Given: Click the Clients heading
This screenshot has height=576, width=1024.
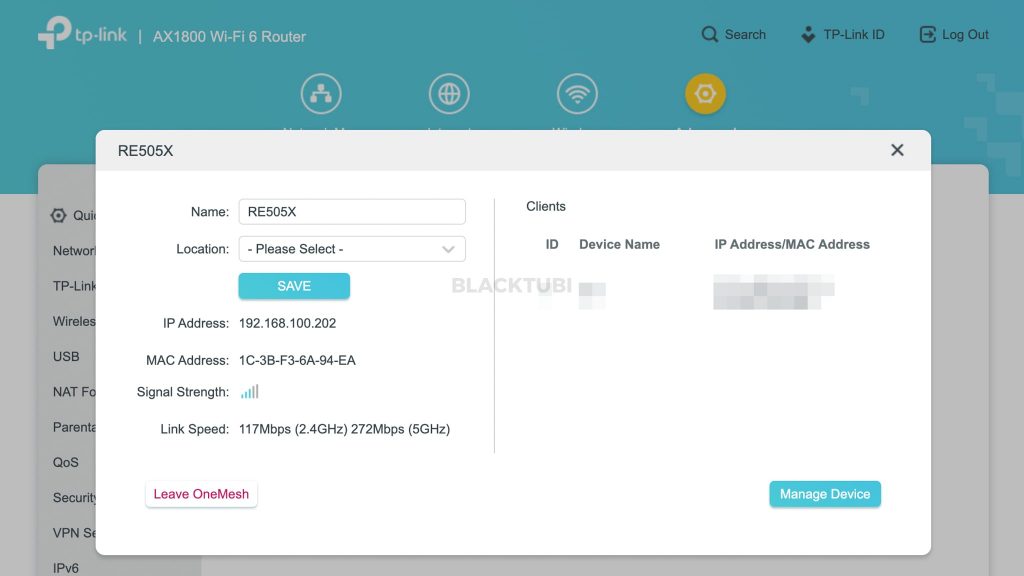Looking at the screenshot, I should click(546, 206).
